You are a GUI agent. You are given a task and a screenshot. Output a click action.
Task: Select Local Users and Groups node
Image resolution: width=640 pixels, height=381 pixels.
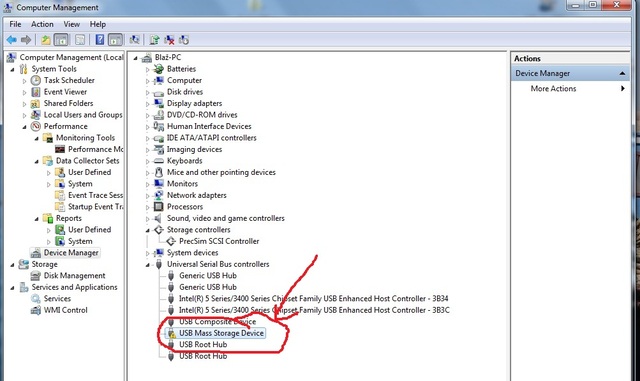83,115
